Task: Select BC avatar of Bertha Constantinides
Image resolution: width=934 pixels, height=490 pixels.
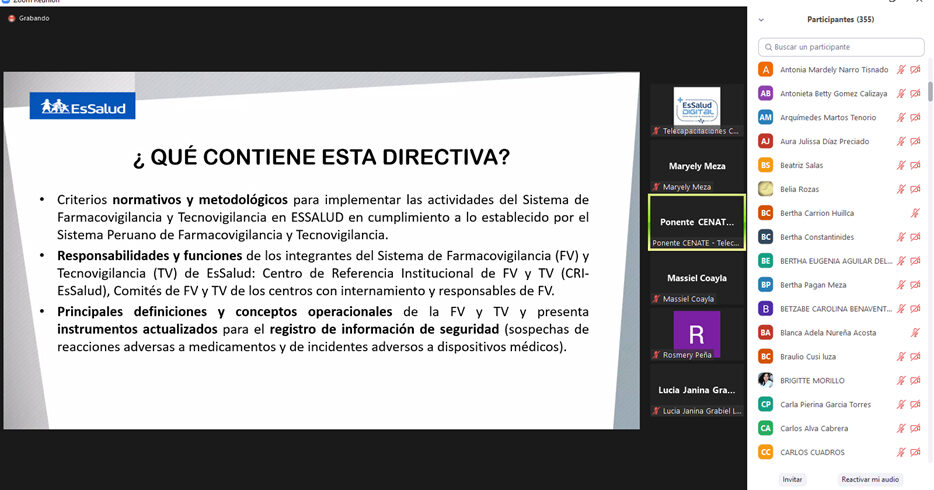Action: tap(765, 237)
